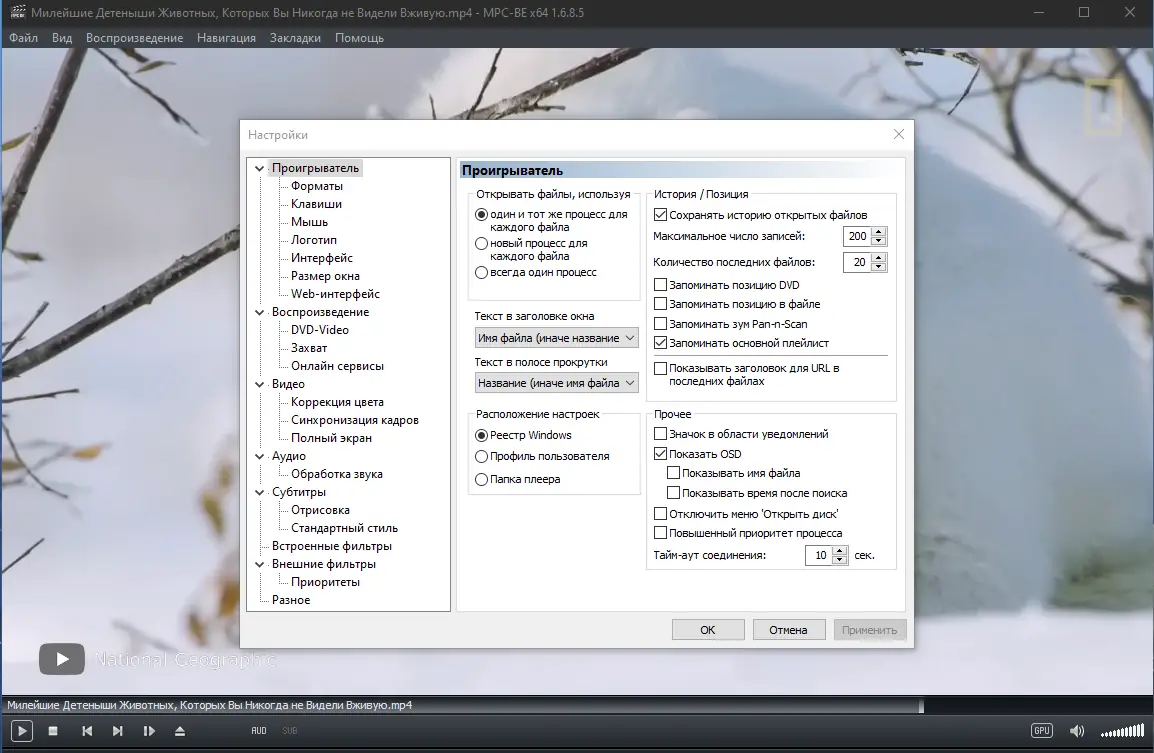This screenshot has width=1154, height=753.
Task: Select the 'Профиль пользователя' radio option
Action: pos(480,456)
